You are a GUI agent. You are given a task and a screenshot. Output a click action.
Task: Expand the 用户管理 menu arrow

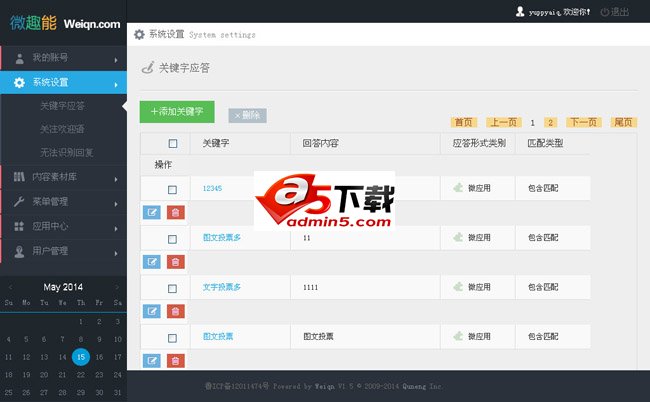click(116, 253)
